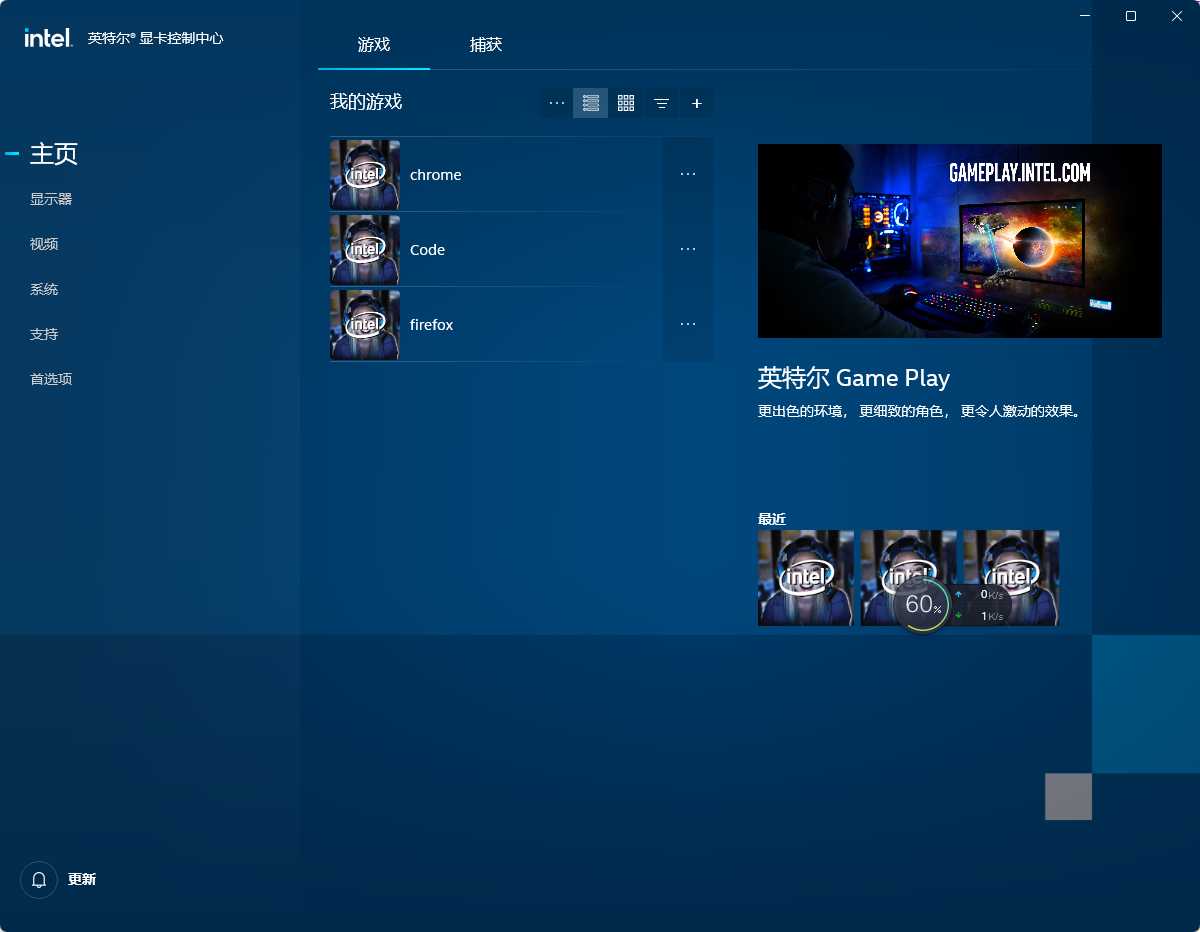Image resolution: width=1200 pixels, height=932 pixels.
Task: Add a new game with the plus icon
Action: [x=697, y=103]
